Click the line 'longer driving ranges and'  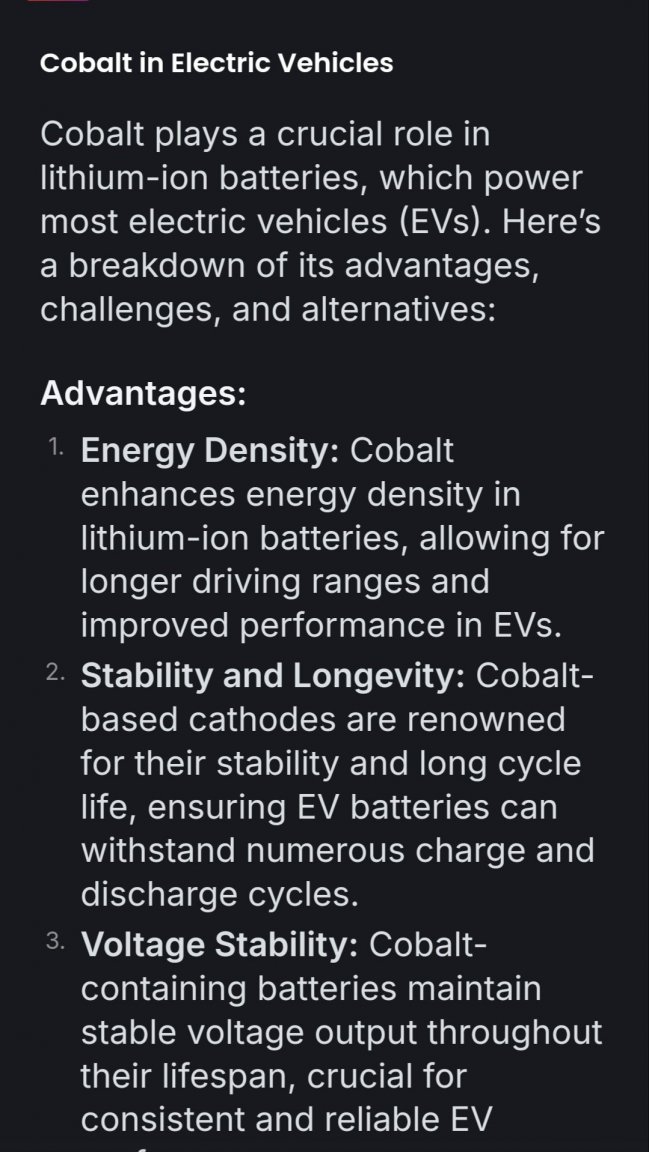coord(284,582)
